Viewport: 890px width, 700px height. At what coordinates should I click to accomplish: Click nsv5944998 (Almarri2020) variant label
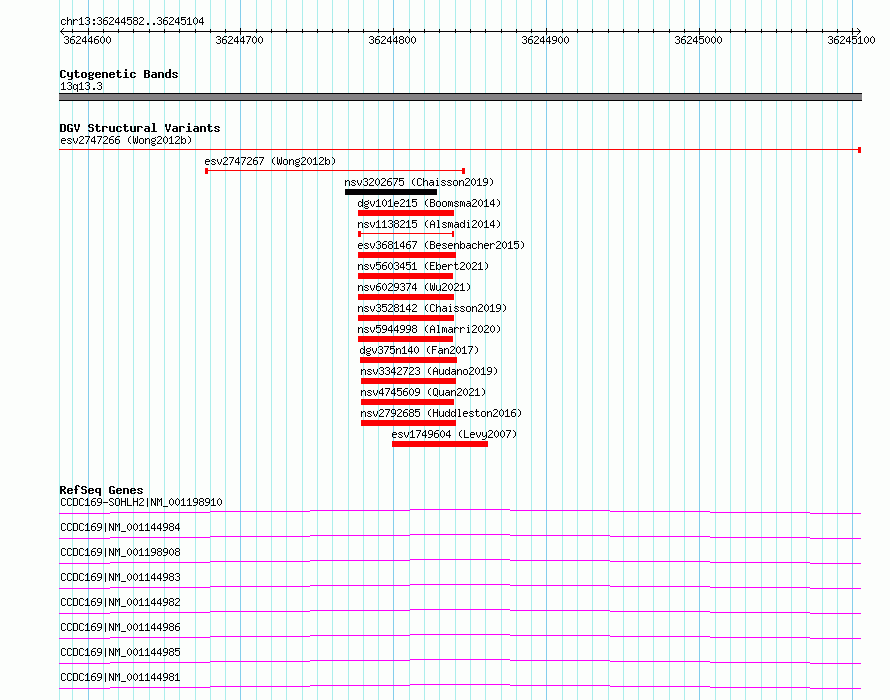tap(430, 329)
